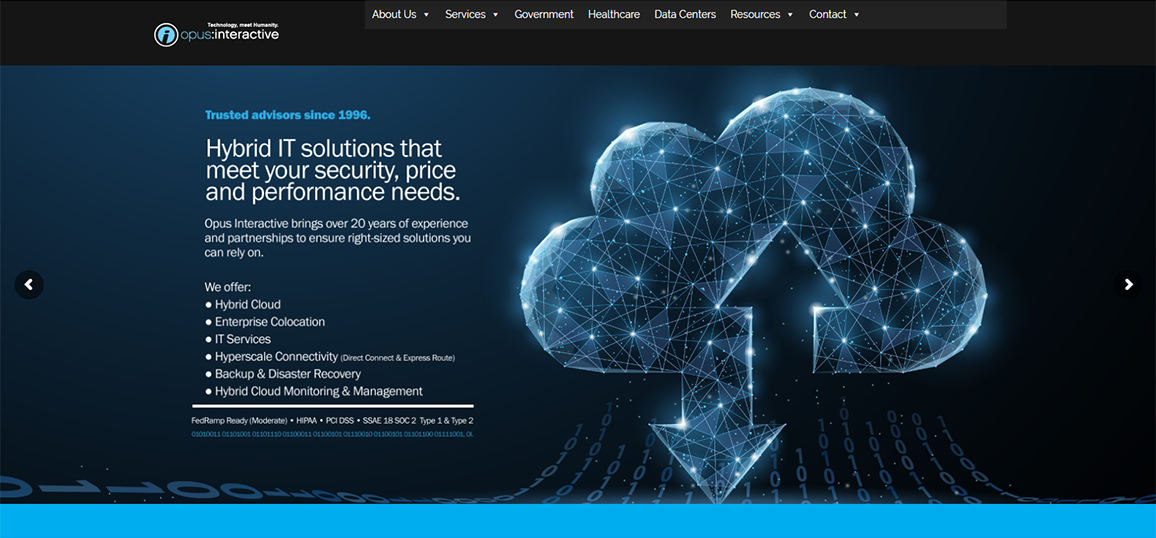Click the 'FedRamp Ready (Moderate)' text
The image size is (1156, 538).
coord(239,420)
